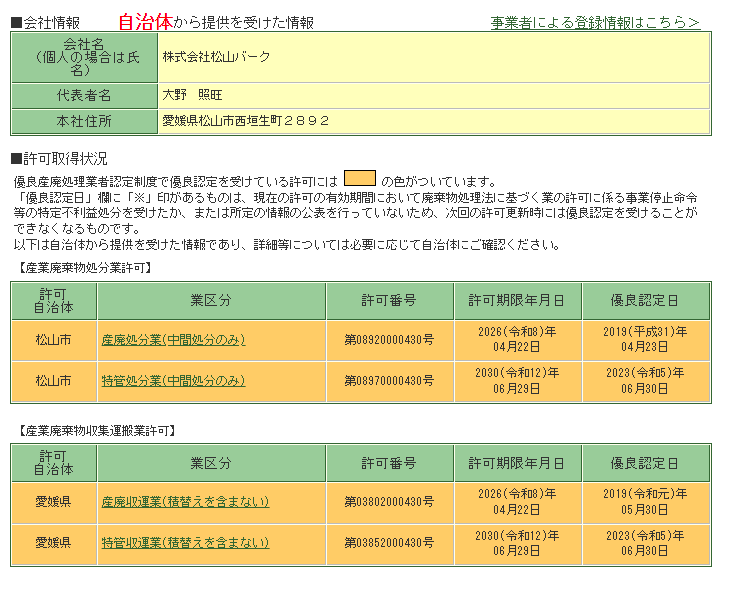Click the ■許可取得状況 section heading

click(x=59, y=159)
